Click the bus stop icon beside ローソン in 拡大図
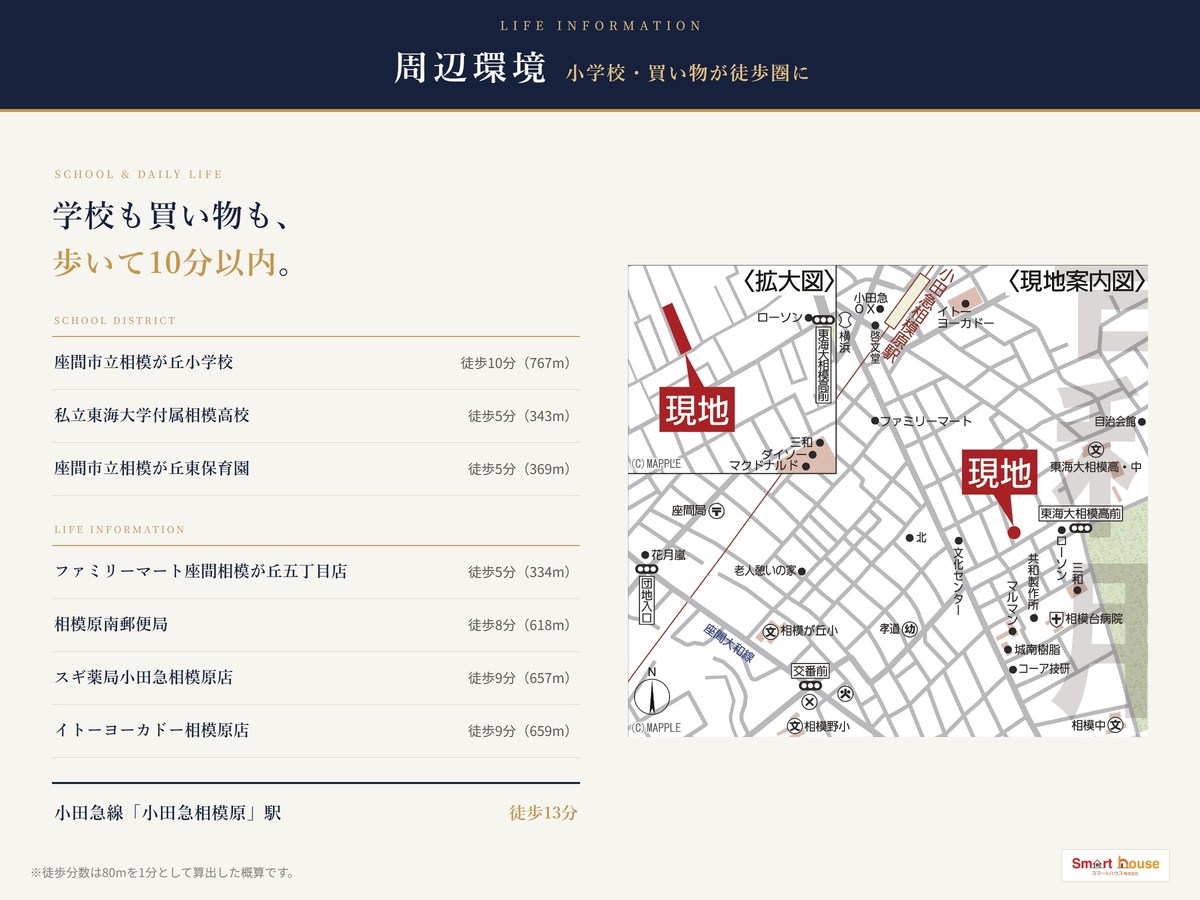 pyautogui.click(x=822, y=319)
